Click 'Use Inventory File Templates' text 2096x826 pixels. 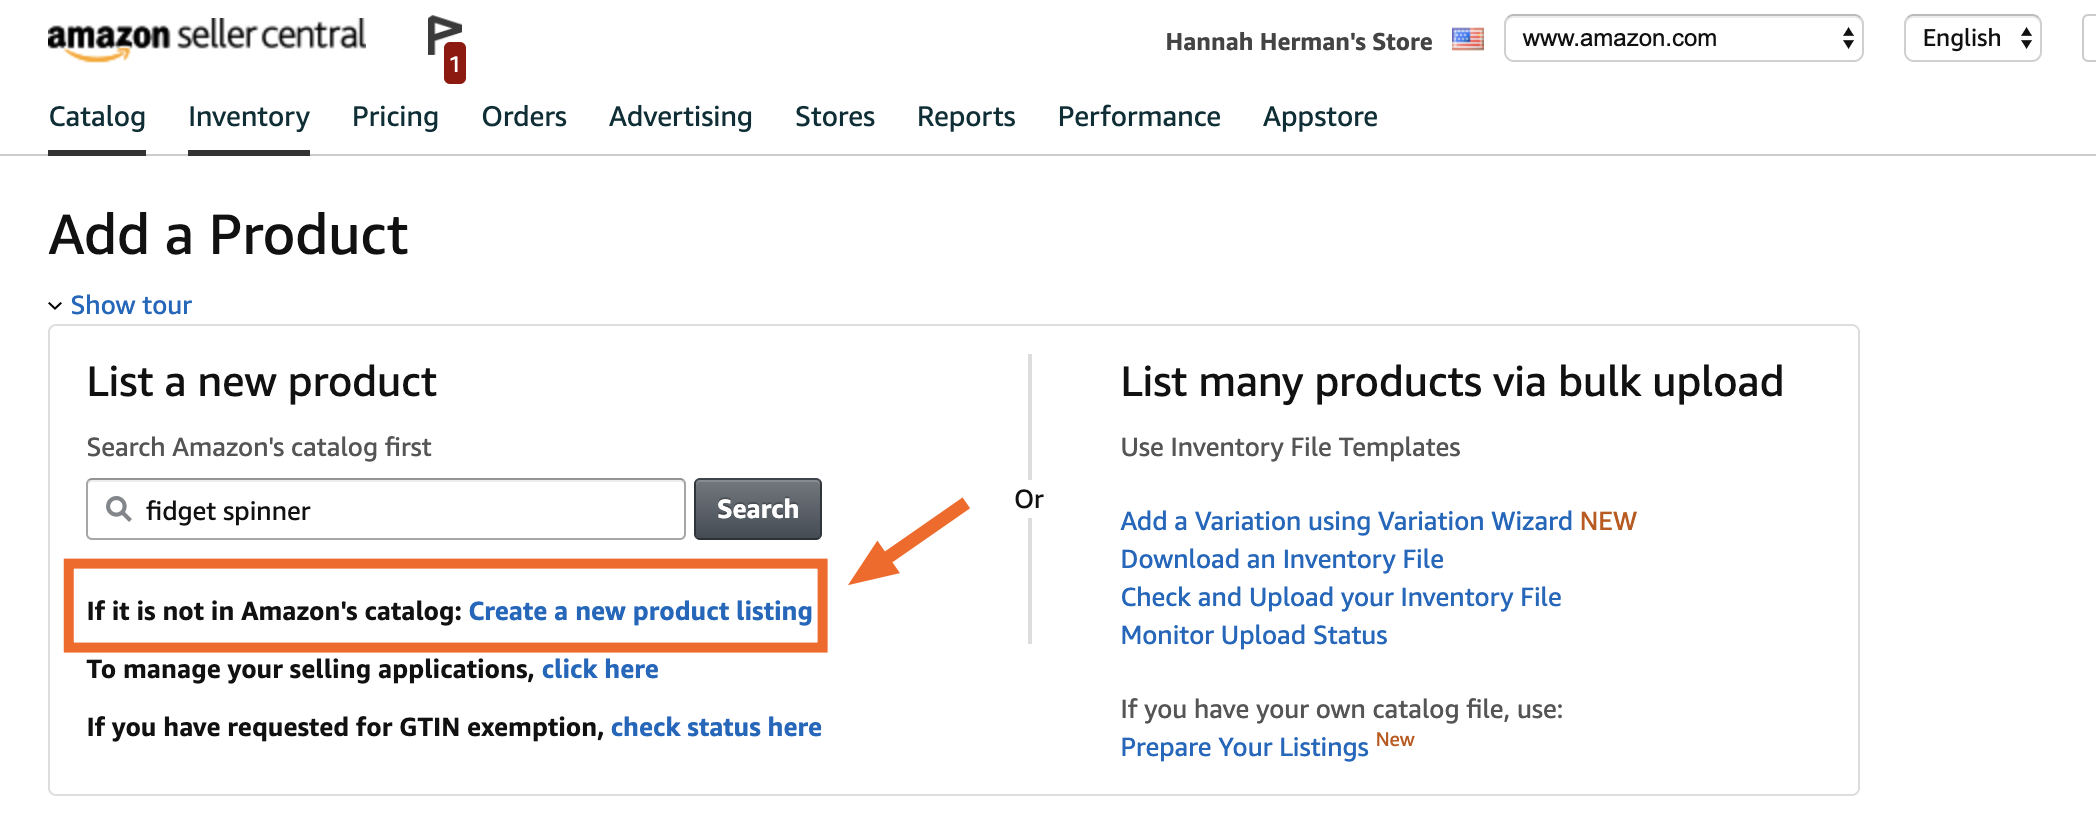[x=1290, y=447]
